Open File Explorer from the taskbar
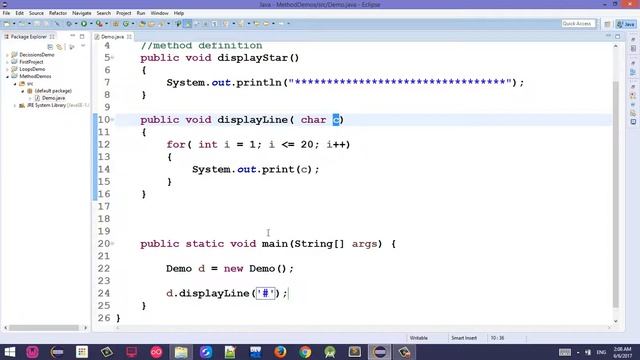 (x=181, y=352)
